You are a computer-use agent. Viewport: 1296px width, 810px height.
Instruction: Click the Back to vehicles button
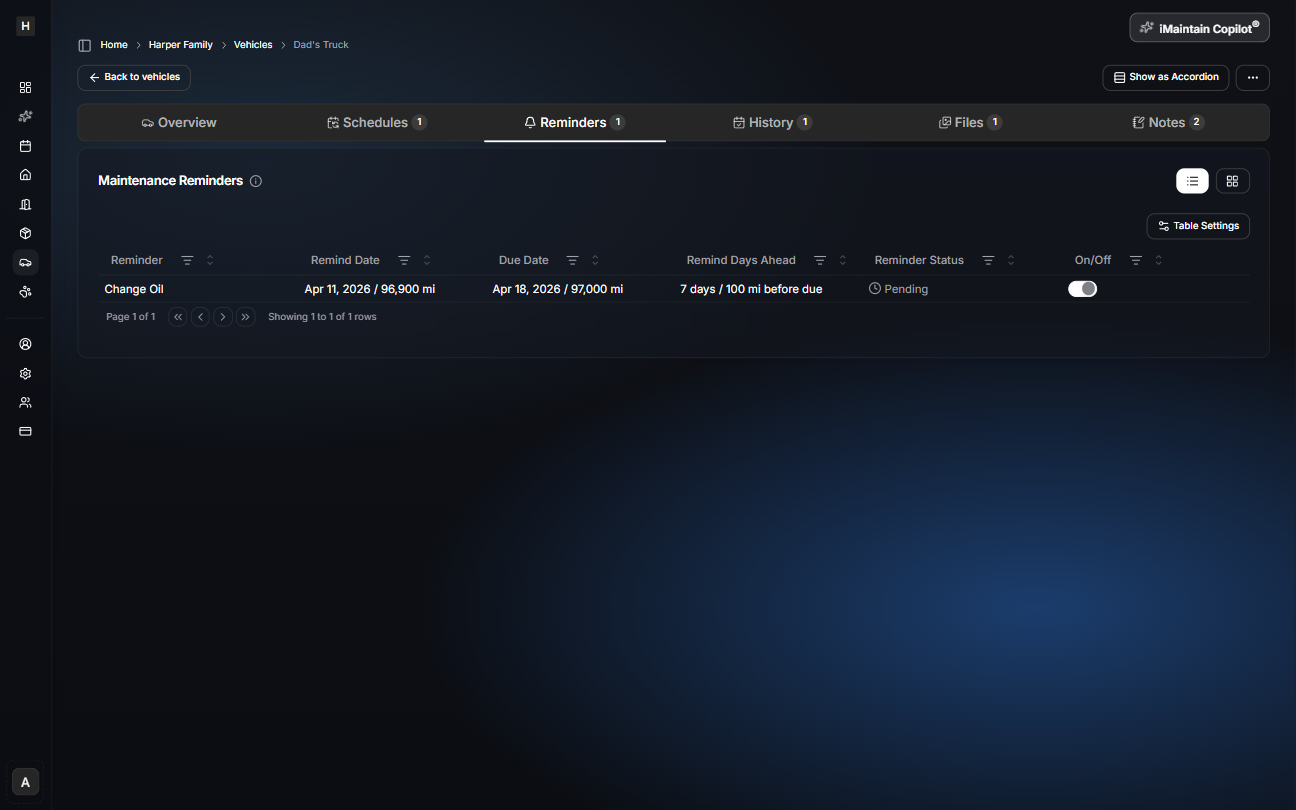[134, 77]
